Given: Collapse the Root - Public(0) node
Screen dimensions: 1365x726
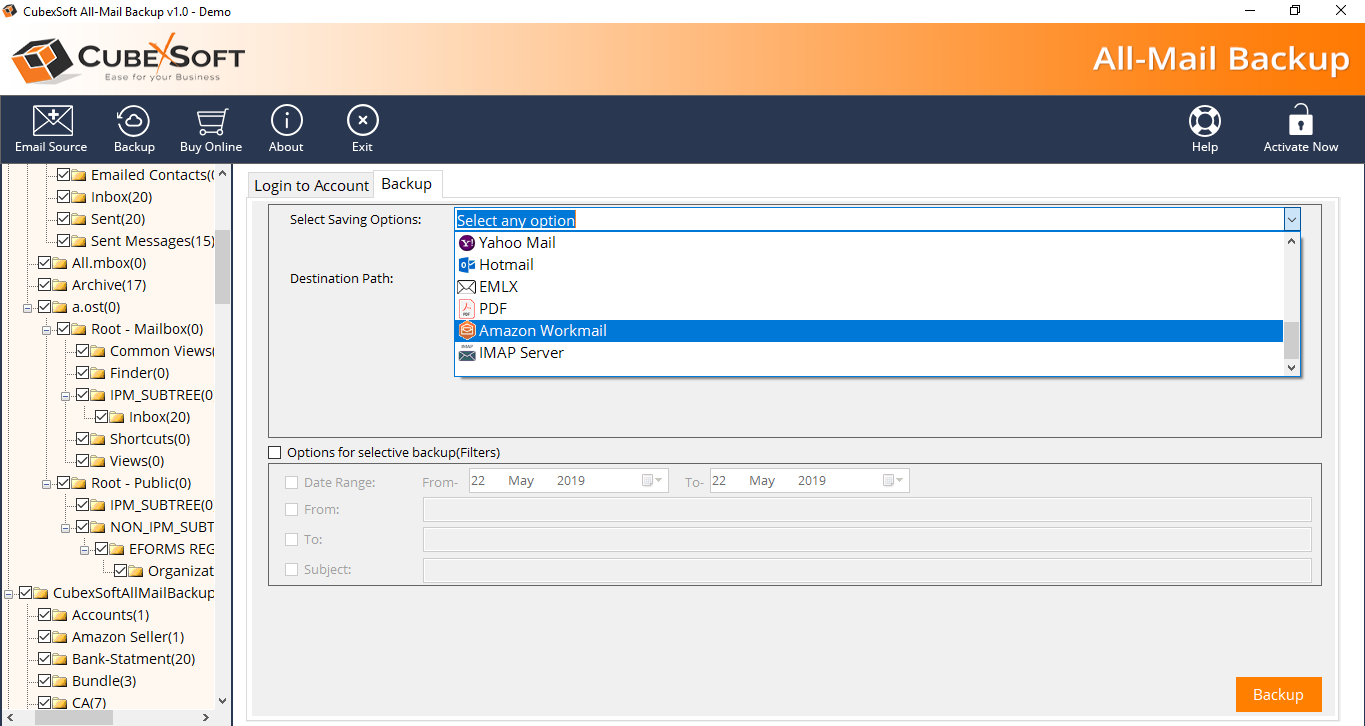Looking at the screenshot, I should [47, 483].
